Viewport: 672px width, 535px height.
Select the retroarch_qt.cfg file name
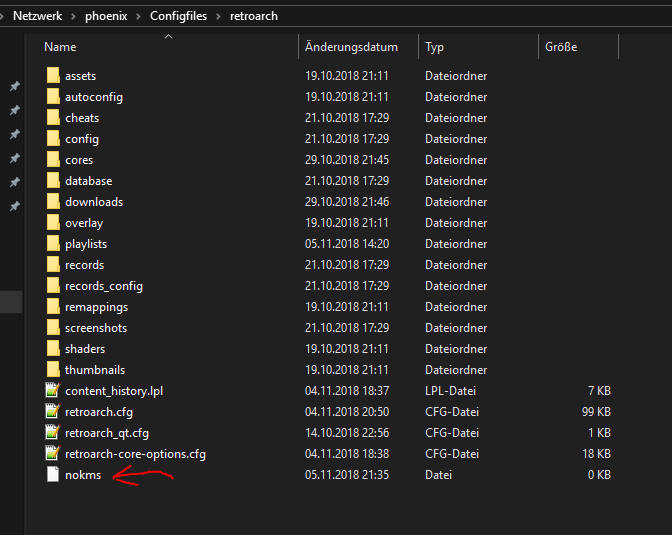pos(107,433)
